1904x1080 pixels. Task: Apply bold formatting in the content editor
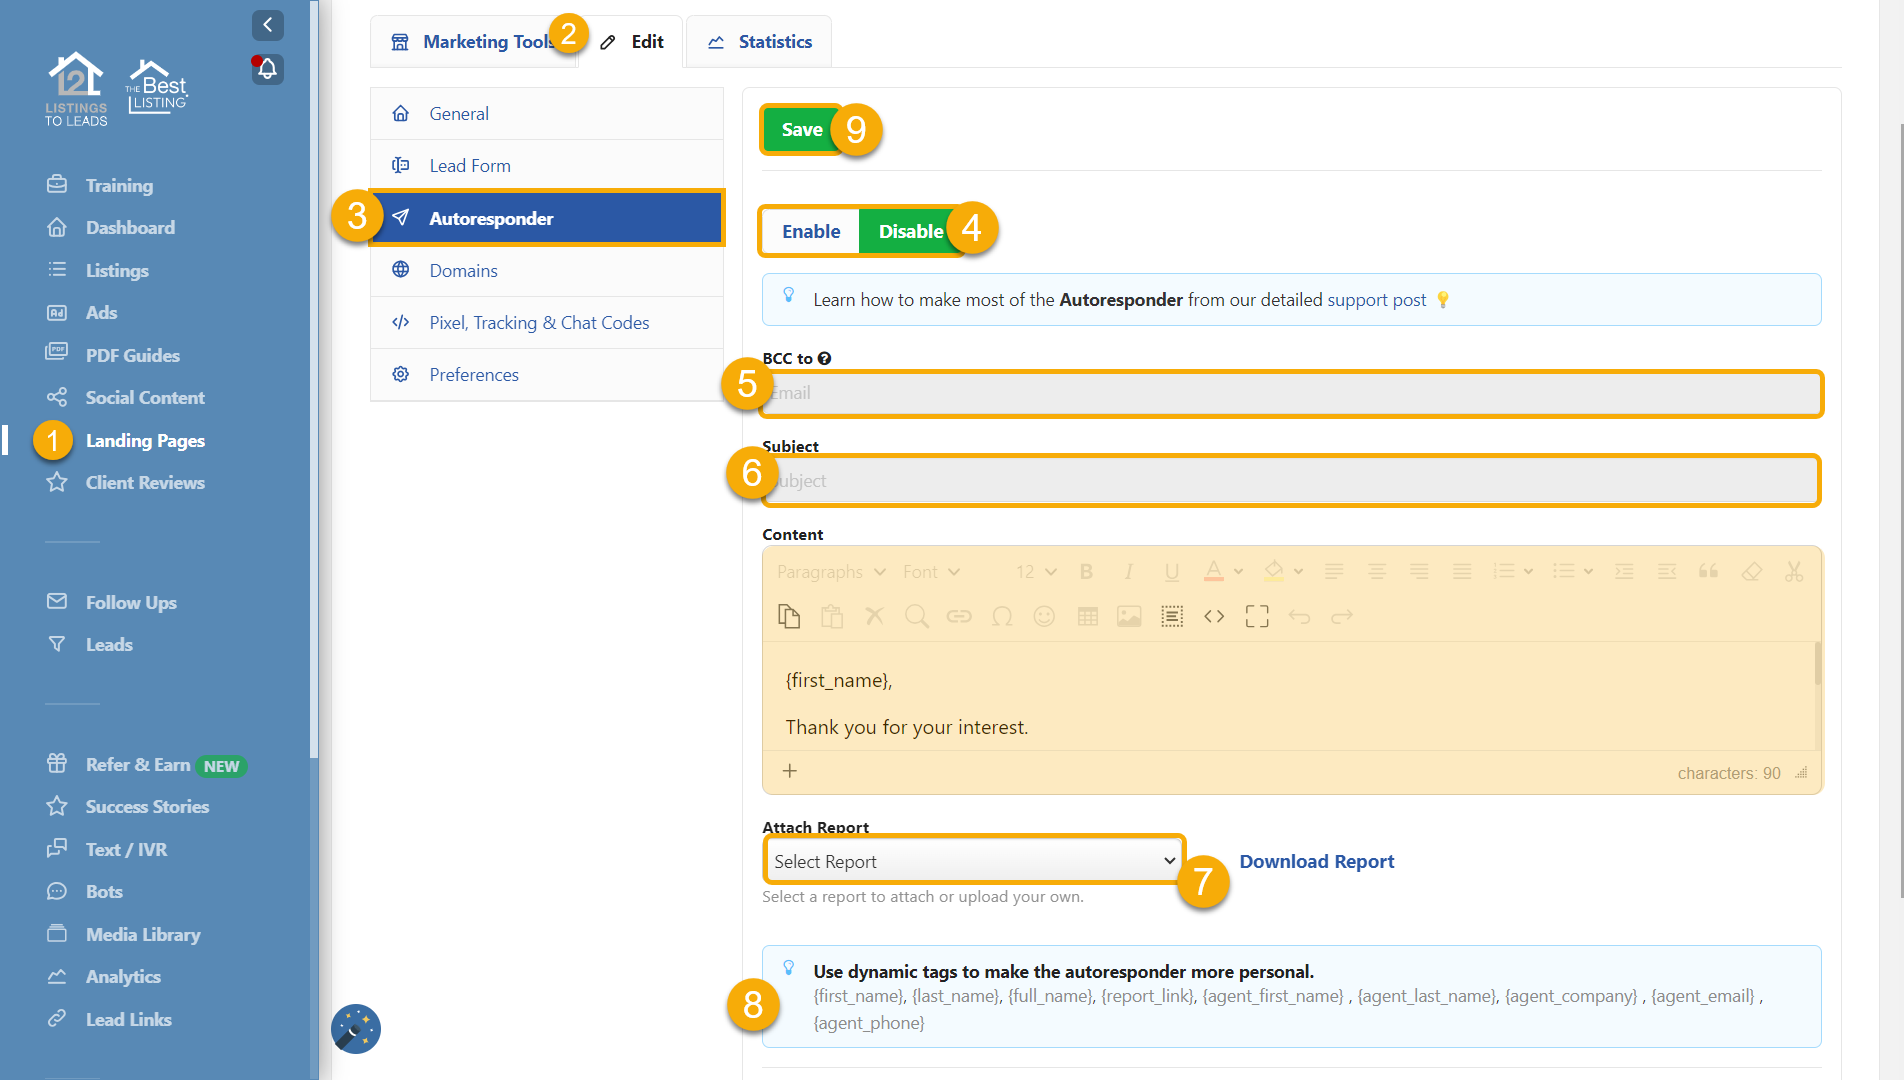[1087, 571]
